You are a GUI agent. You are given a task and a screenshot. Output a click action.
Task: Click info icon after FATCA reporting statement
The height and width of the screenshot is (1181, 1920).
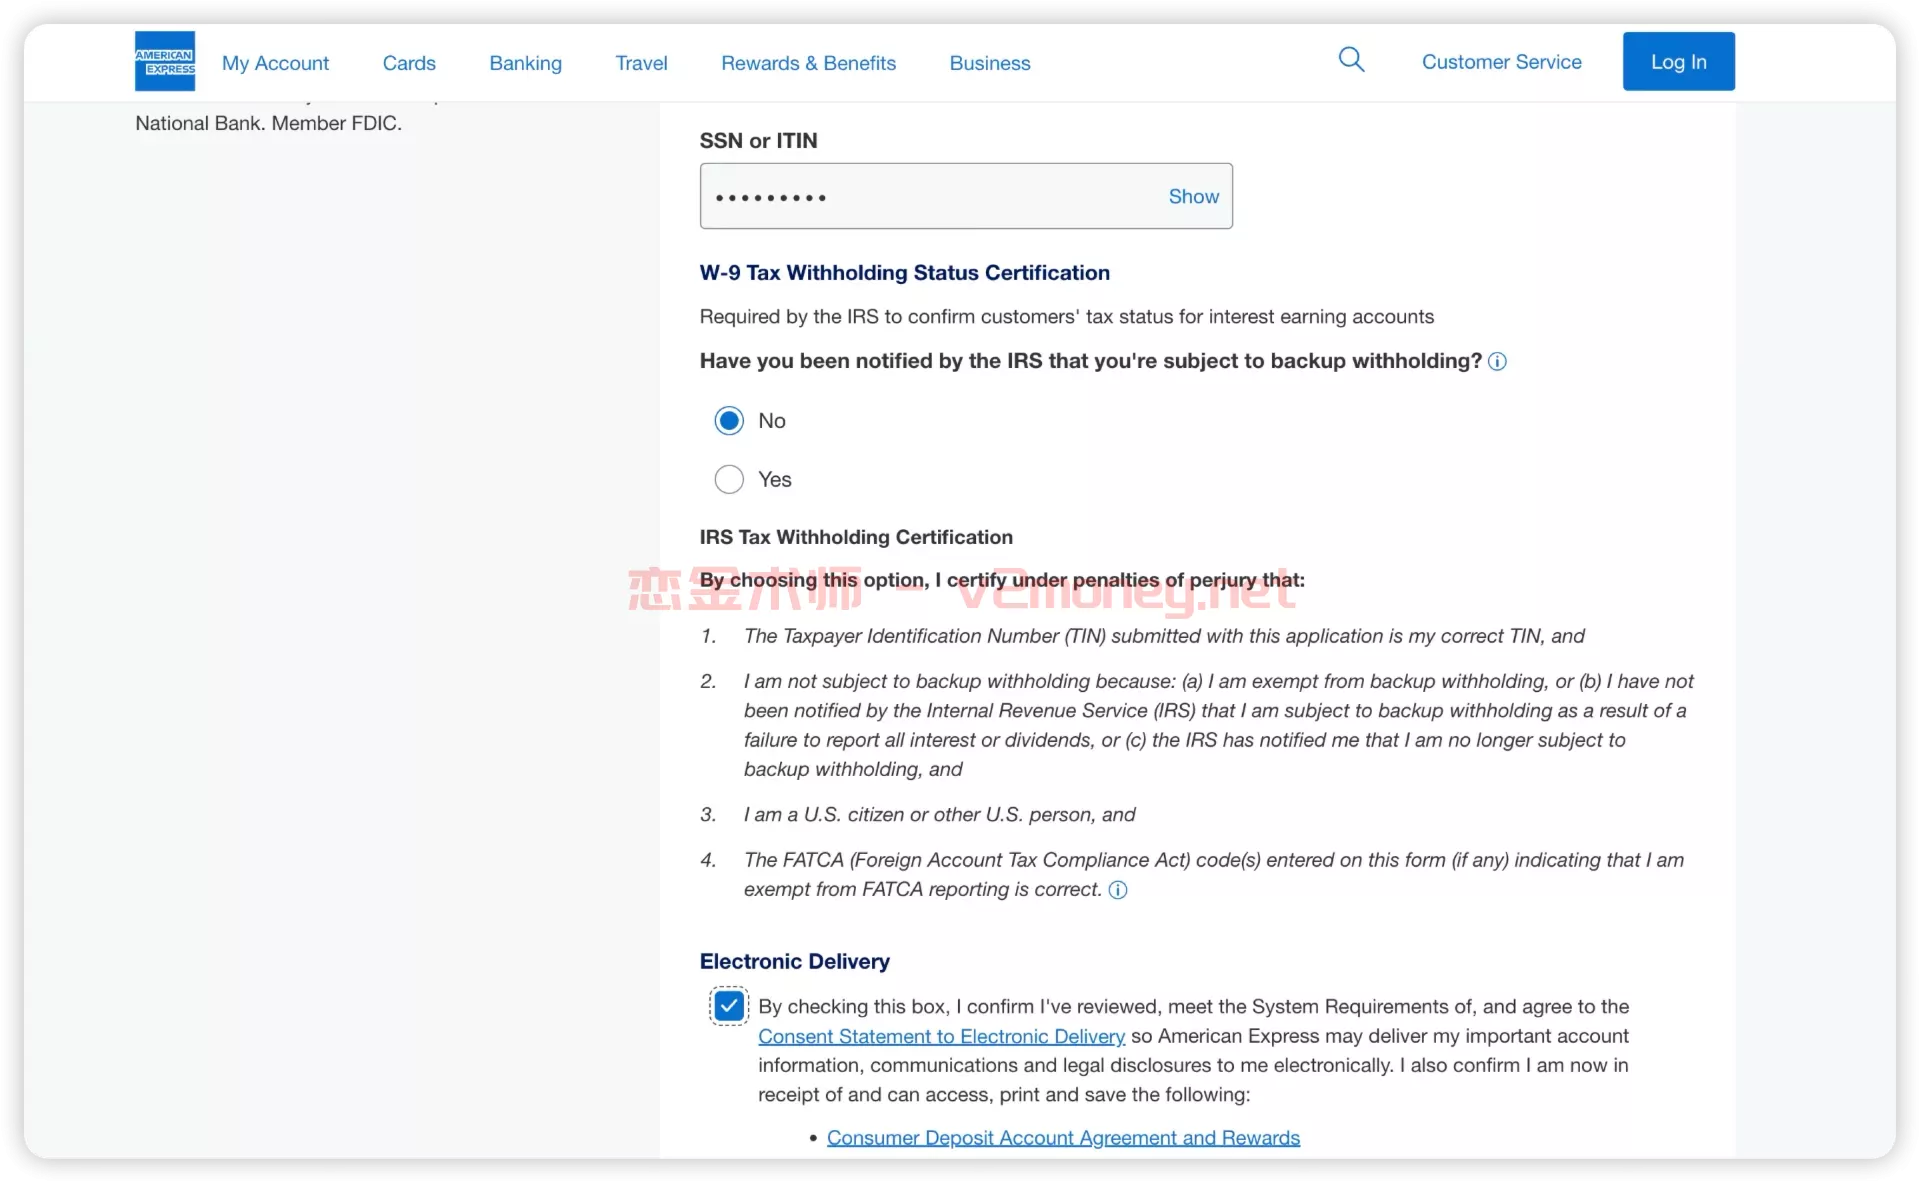point(1118,890)
